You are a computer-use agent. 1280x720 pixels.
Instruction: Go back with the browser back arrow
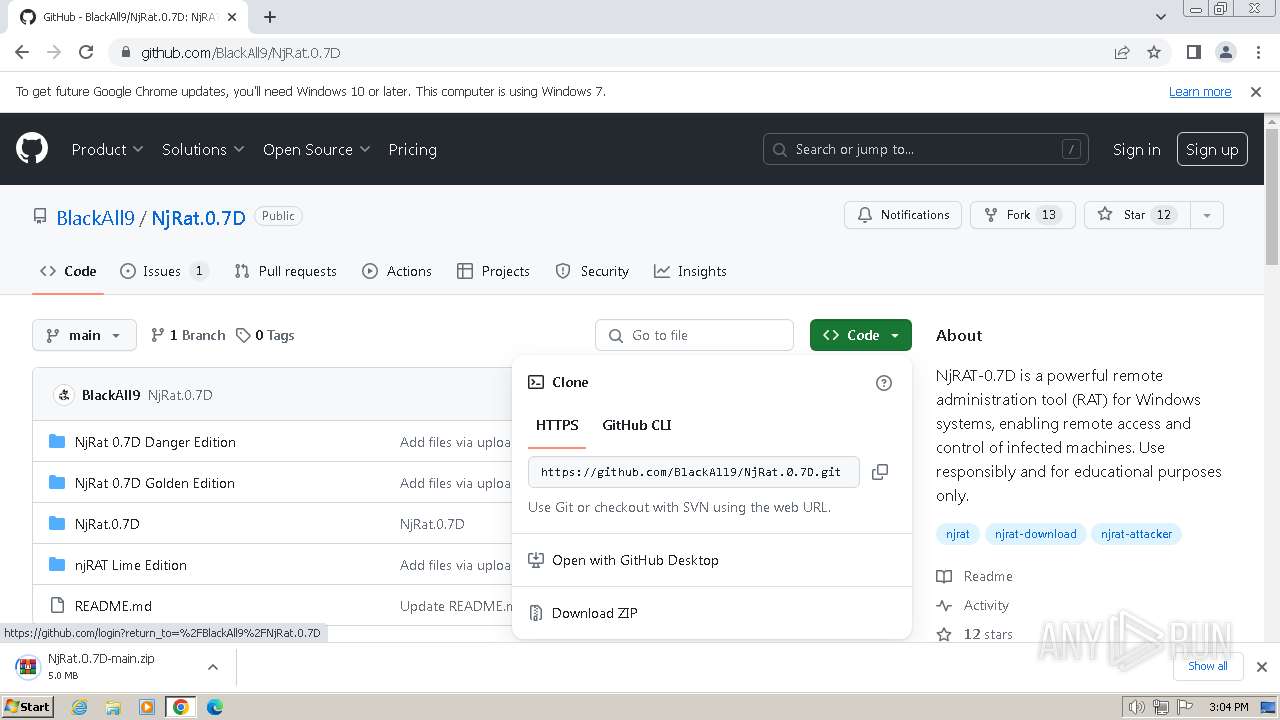click(x=22, y=52)
